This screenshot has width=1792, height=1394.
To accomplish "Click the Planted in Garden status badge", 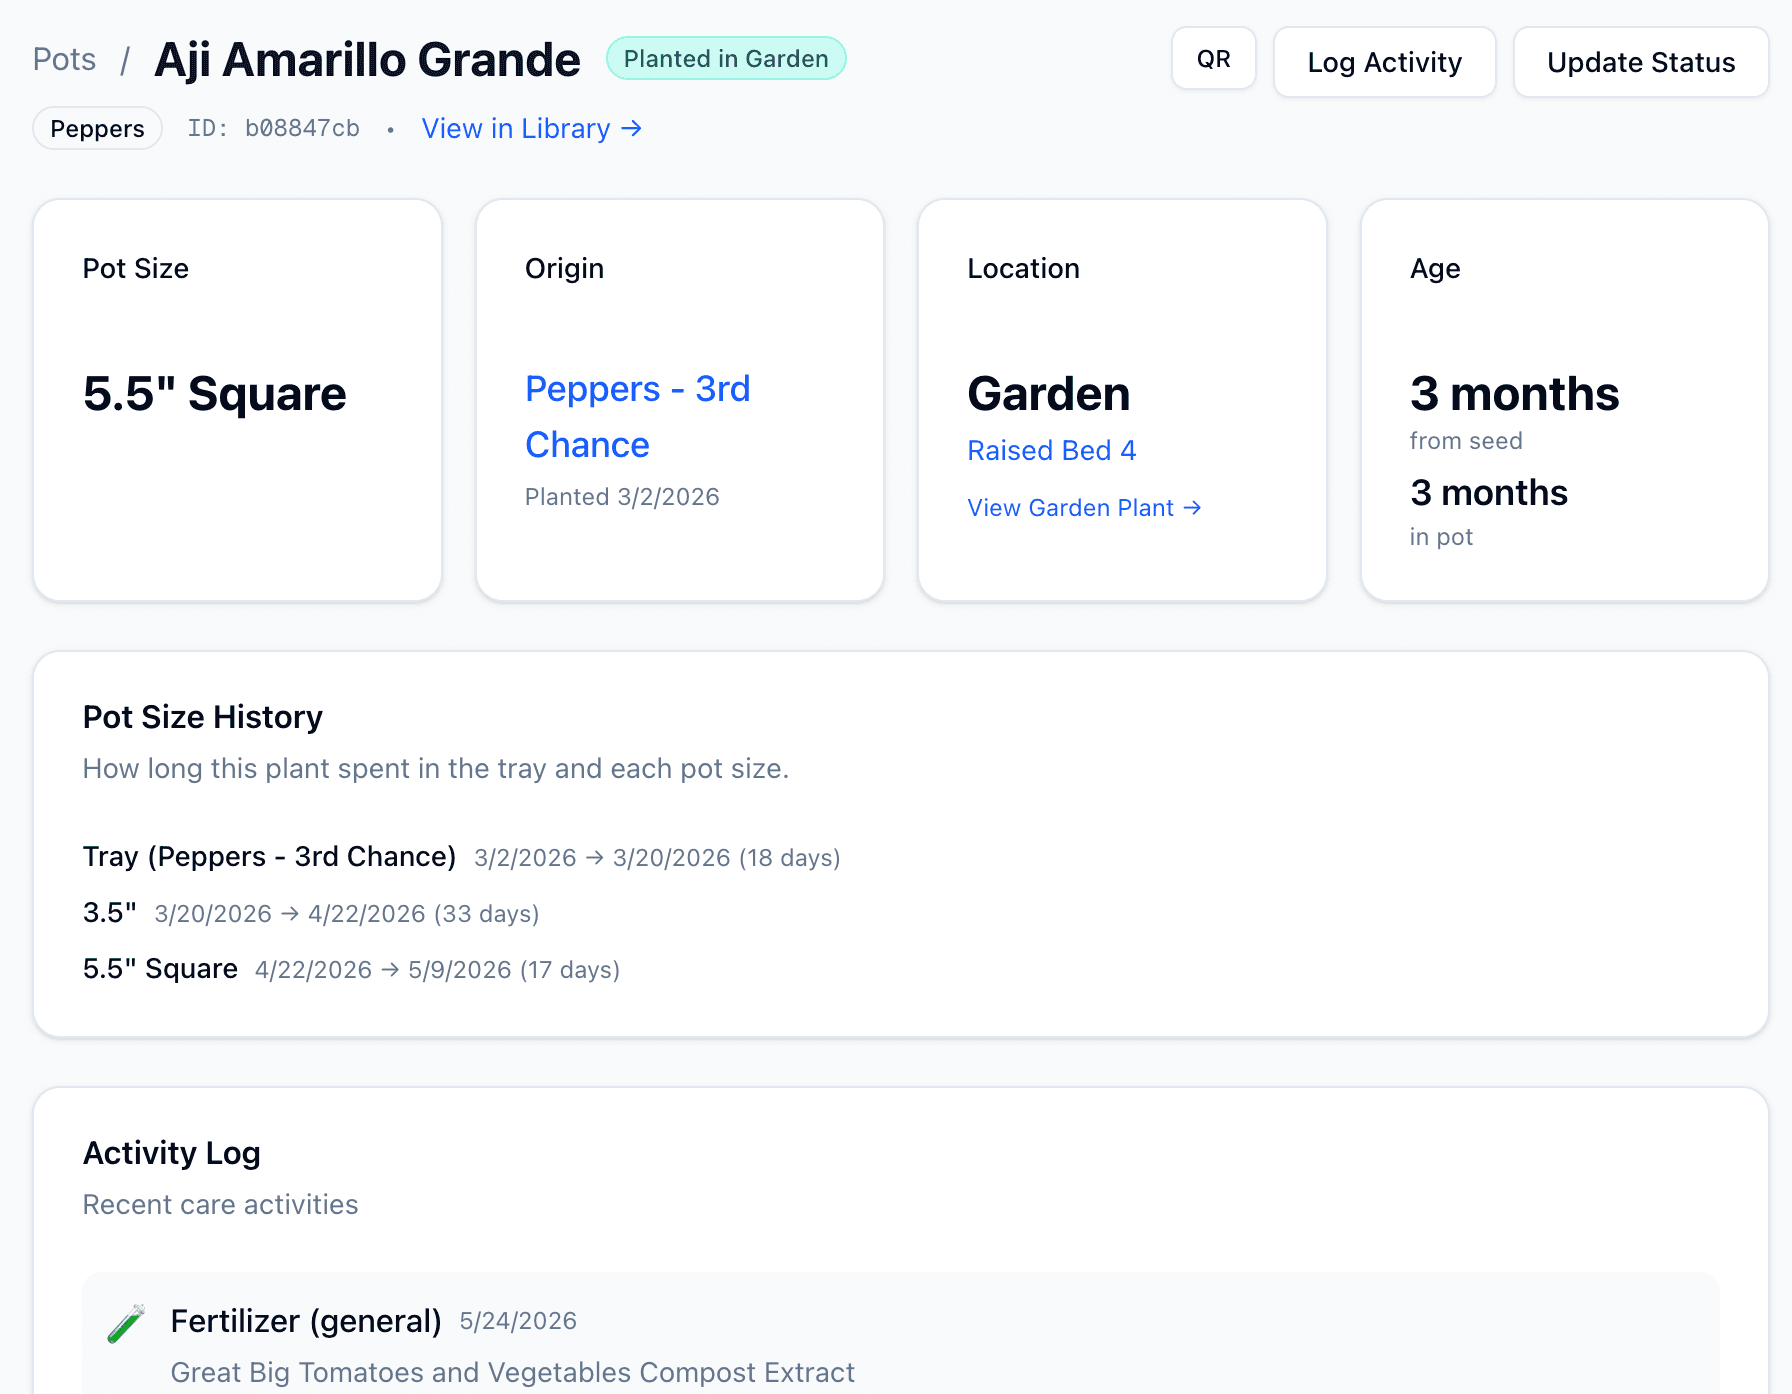I will 726,59.
